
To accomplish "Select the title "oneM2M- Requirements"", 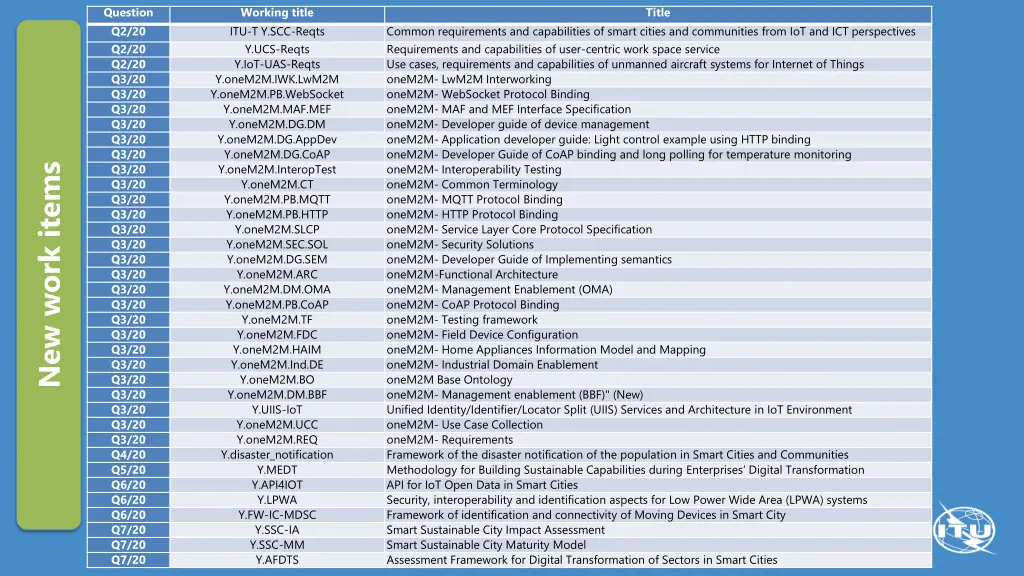I will tap(449, 440).
